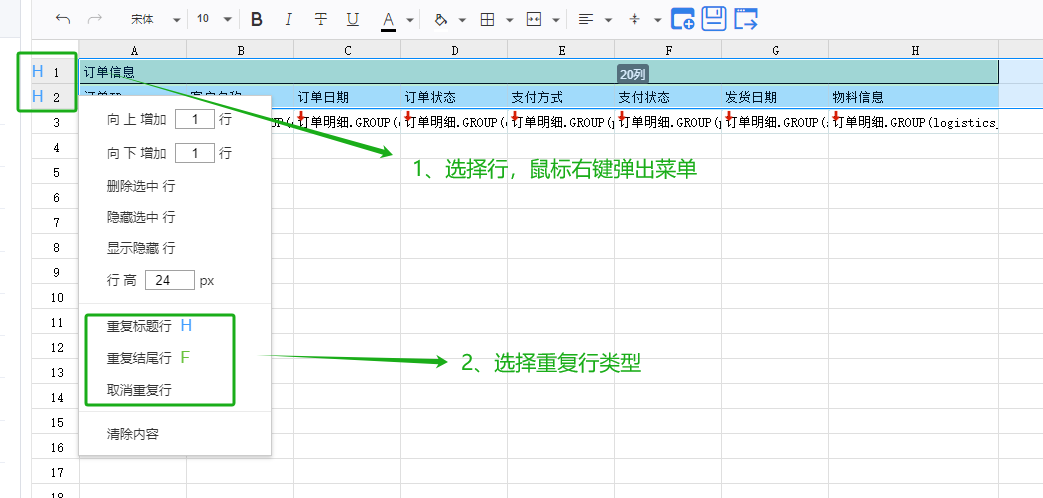This screenshot has width=1043, height=498.
Task: Click the 向下增加 row count input
Action: click(195, 154)
